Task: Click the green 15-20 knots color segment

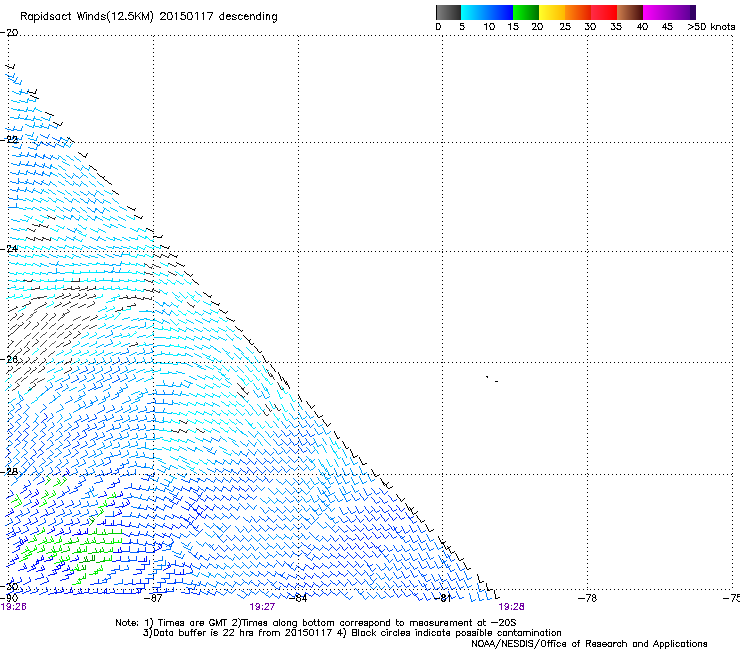Action: (x=526, y=12)
